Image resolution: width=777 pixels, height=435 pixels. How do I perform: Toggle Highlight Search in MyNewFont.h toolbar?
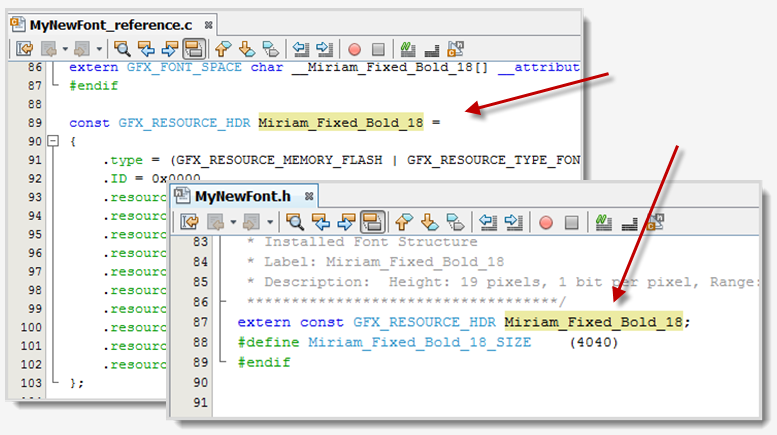[372, 221]
